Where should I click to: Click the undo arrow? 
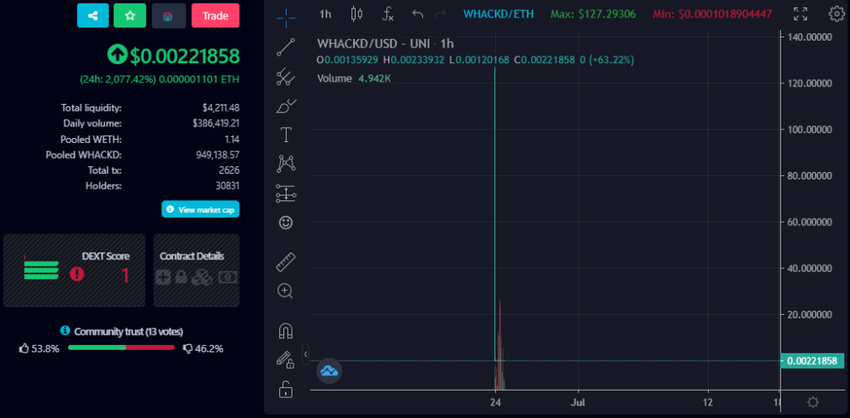coord(417,15)
